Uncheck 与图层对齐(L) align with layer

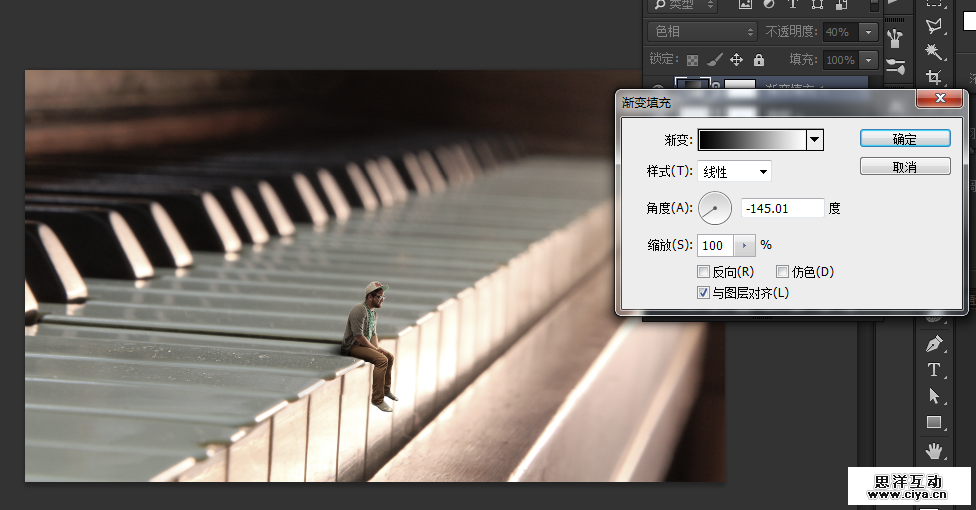(703, 293)
